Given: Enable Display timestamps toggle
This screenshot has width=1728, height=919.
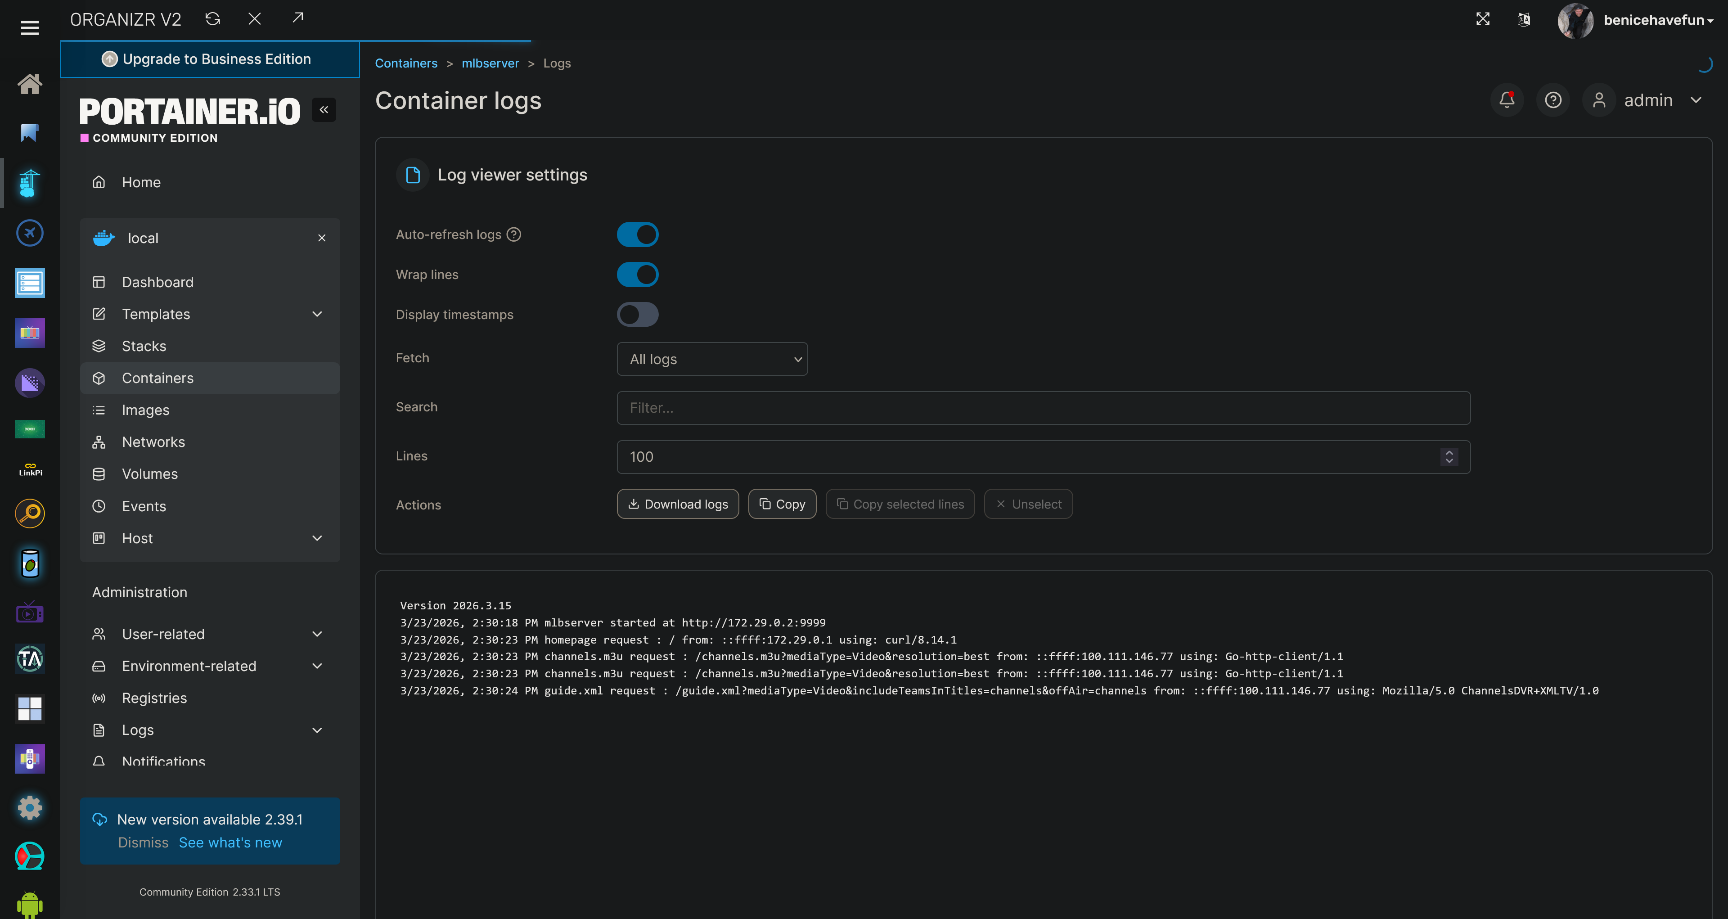Looking at the screenshot, I should point(637,315).
